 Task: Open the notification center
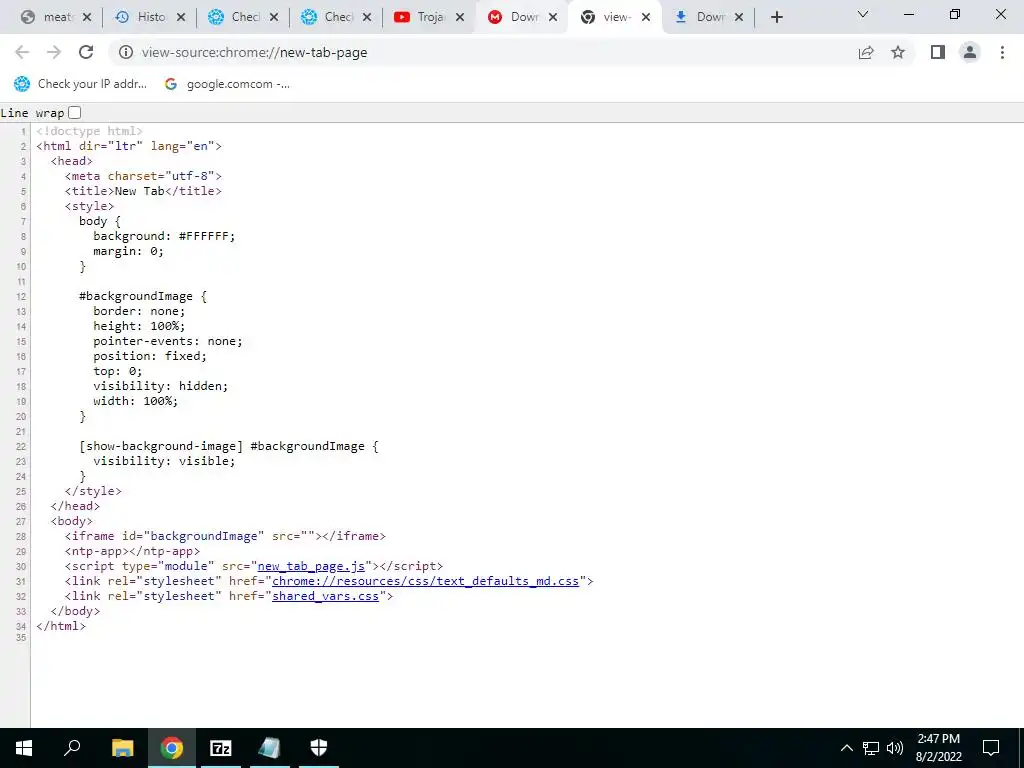tap(991, 748)
